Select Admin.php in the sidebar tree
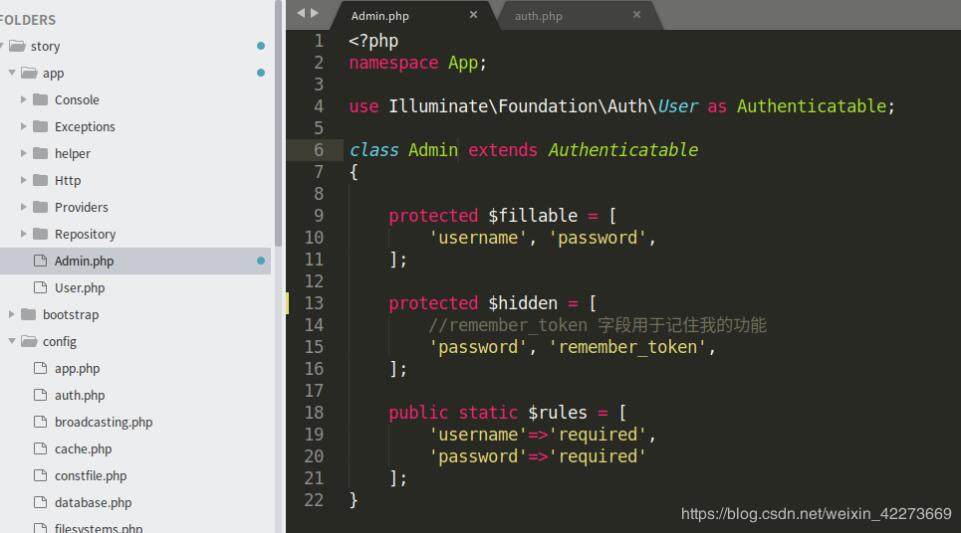 pos(84,261)
